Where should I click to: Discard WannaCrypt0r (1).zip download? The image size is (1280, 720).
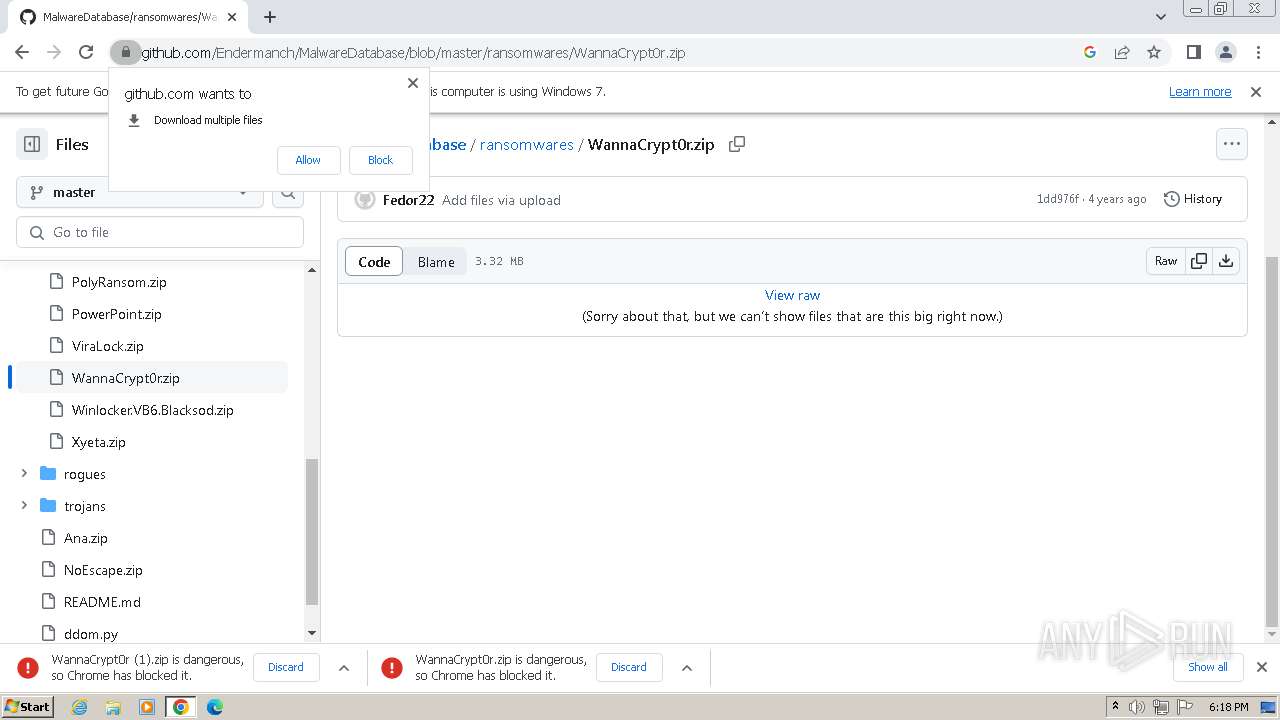[x=286, y=667]
